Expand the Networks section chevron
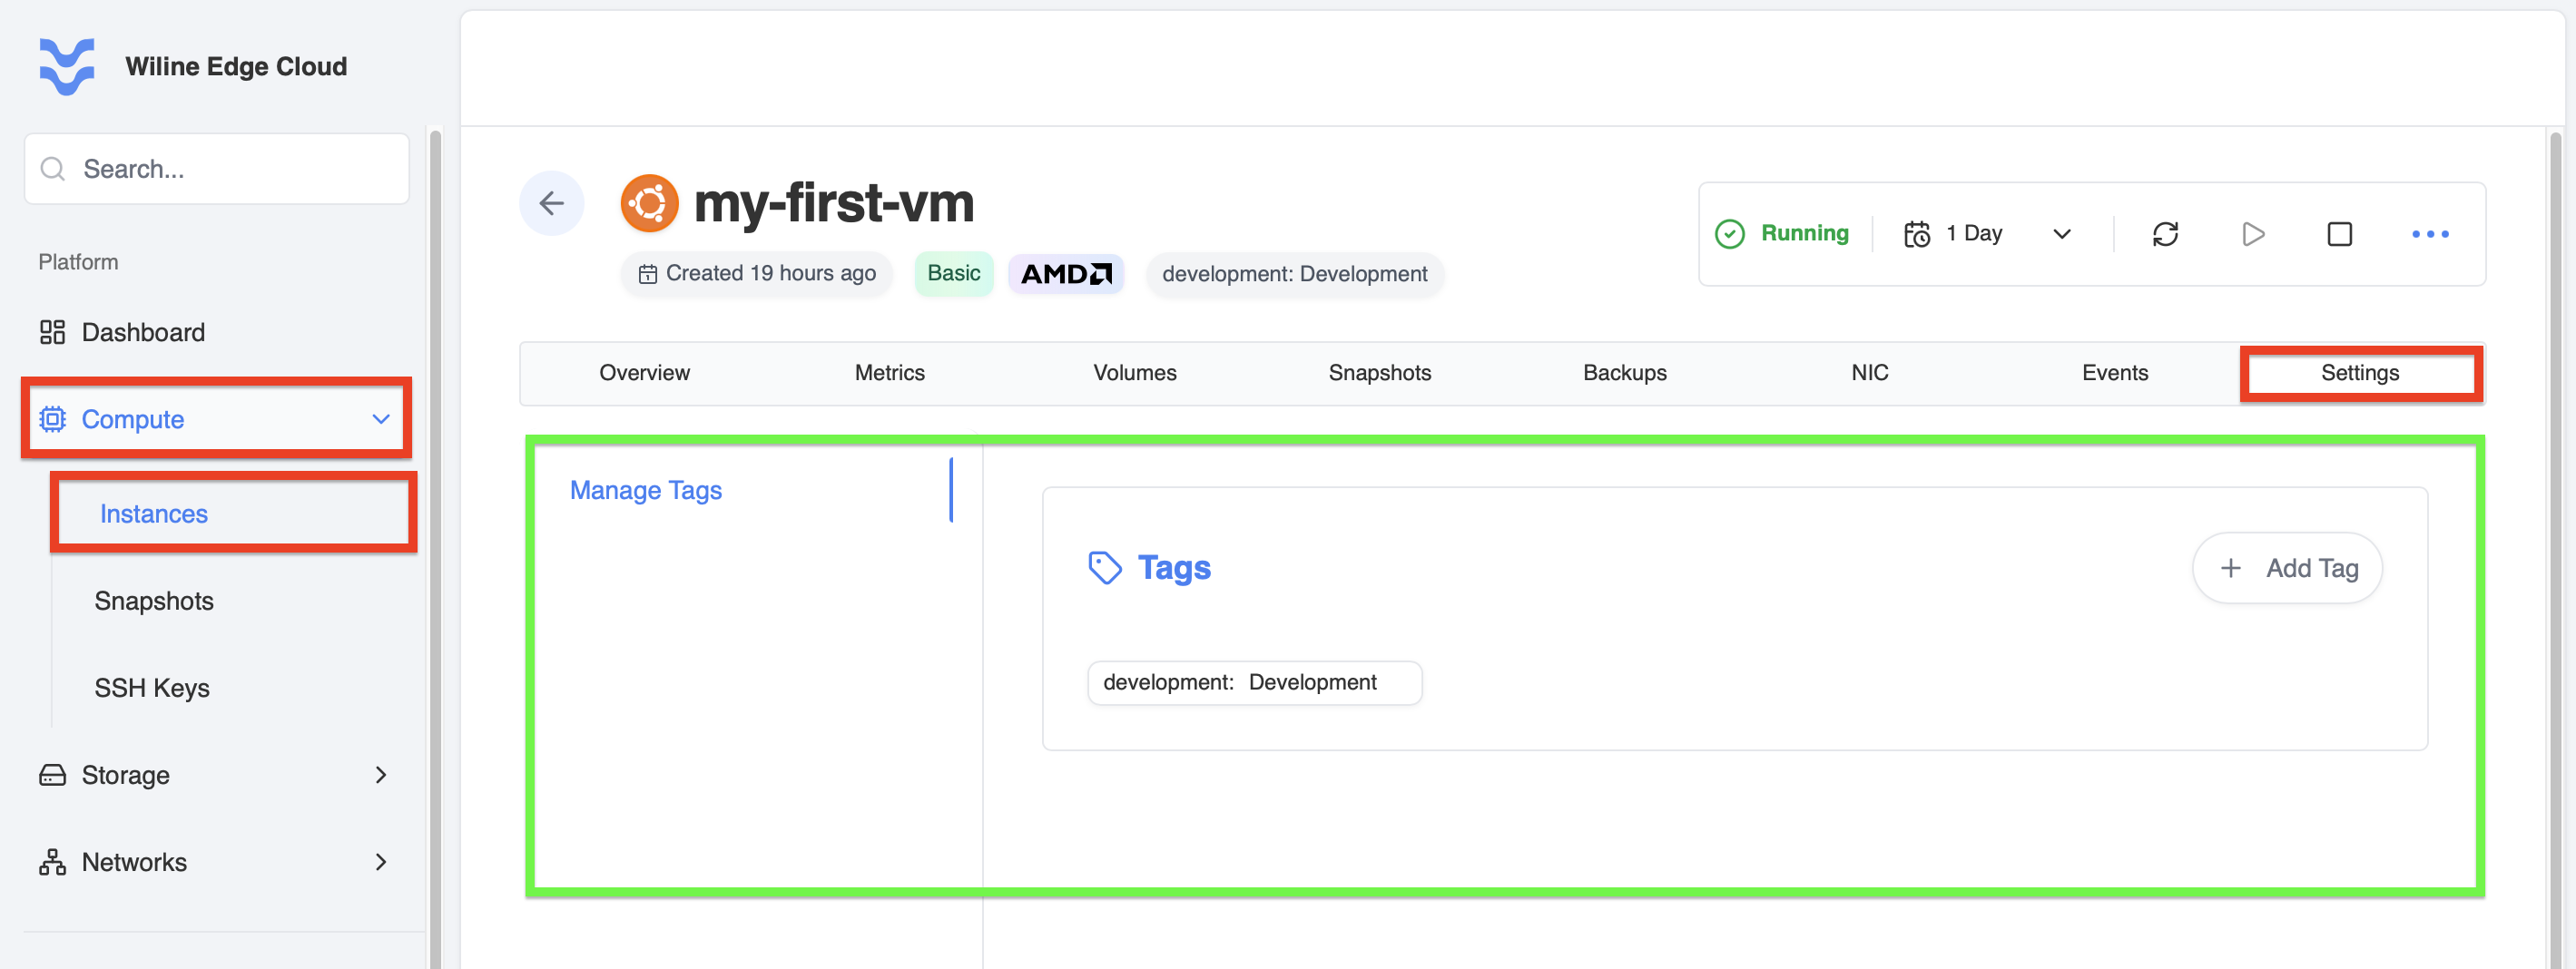The image size is (2576, 969). pyautogui.click(x=381, y=862)
